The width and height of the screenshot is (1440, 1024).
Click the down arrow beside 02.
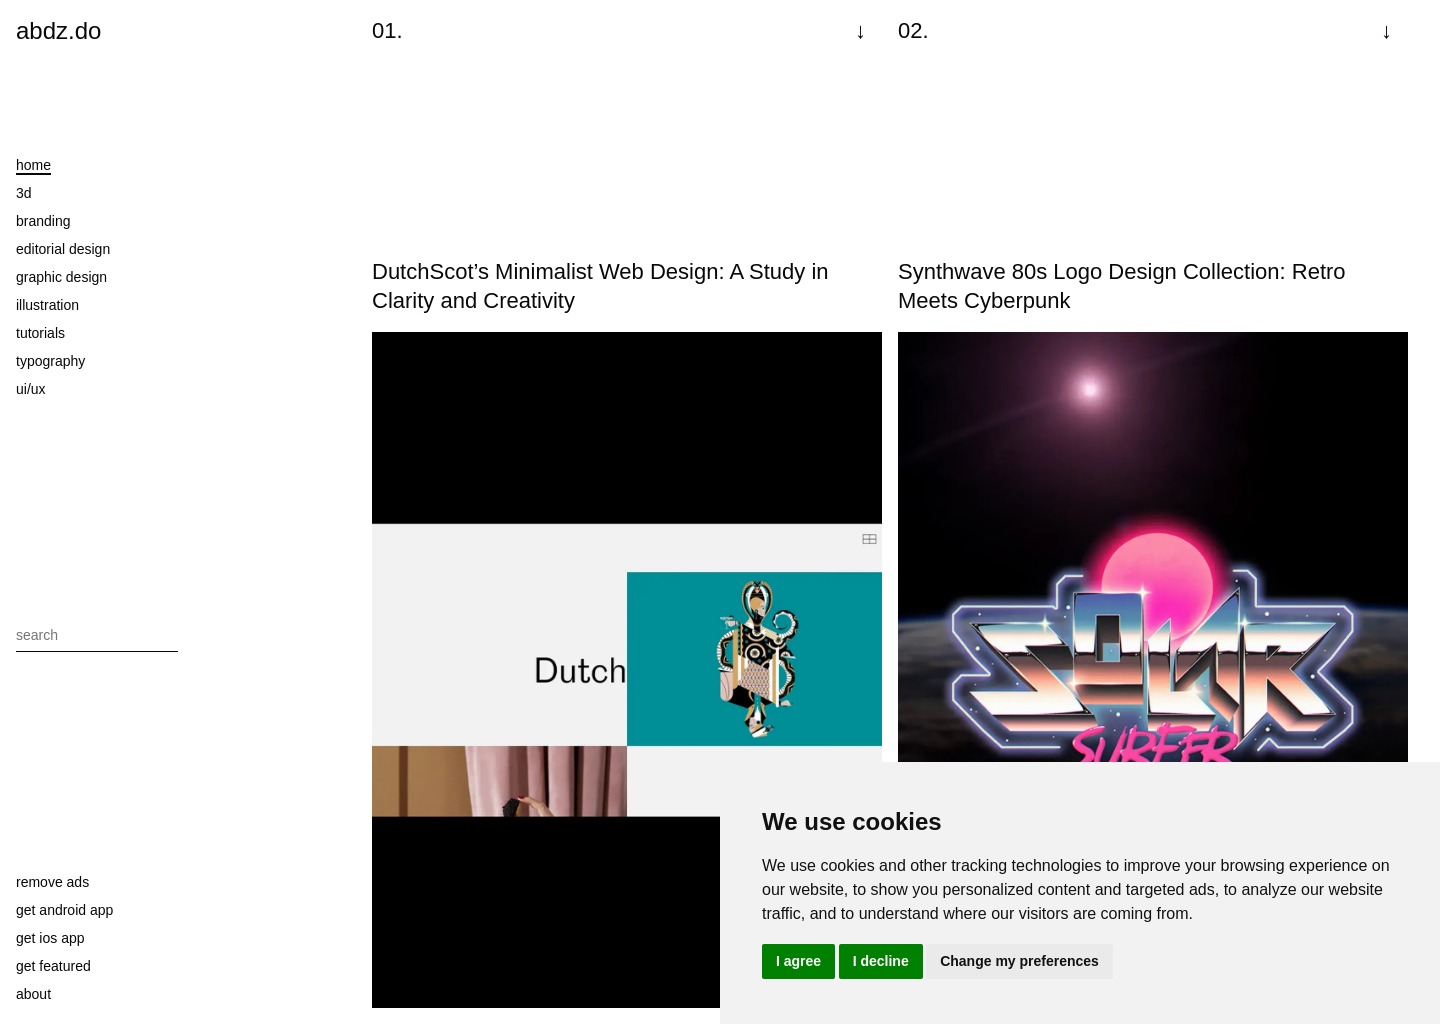pyautogui.click(x=1386, y=32)
